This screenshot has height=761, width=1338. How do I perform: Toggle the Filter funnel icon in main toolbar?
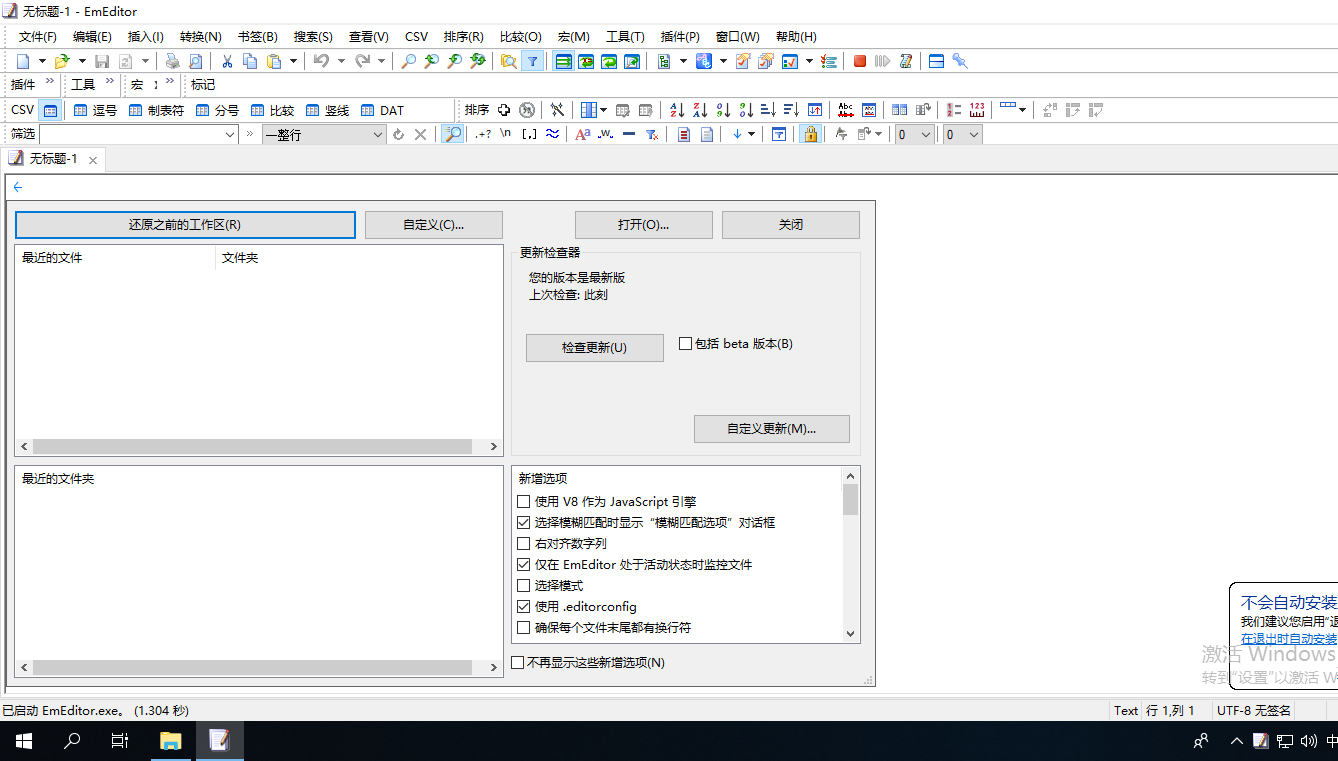(533, 61)
